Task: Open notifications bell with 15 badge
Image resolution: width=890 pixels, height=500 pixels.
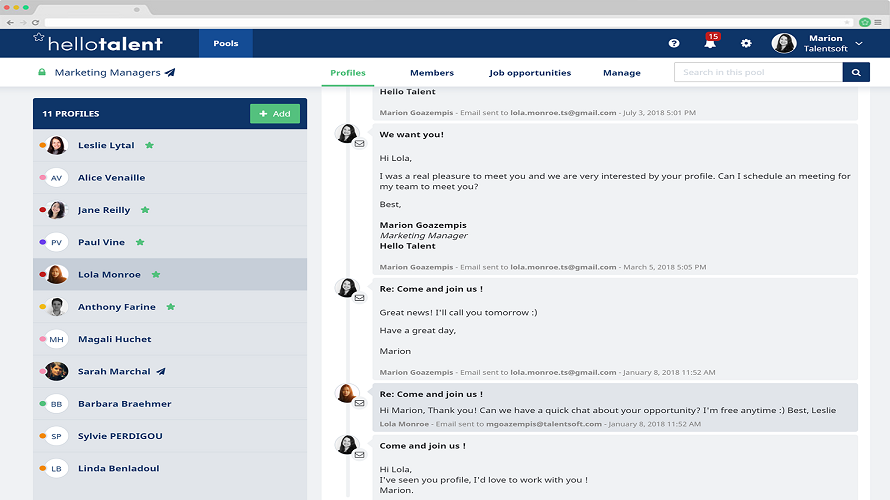Action: [711, 42]
